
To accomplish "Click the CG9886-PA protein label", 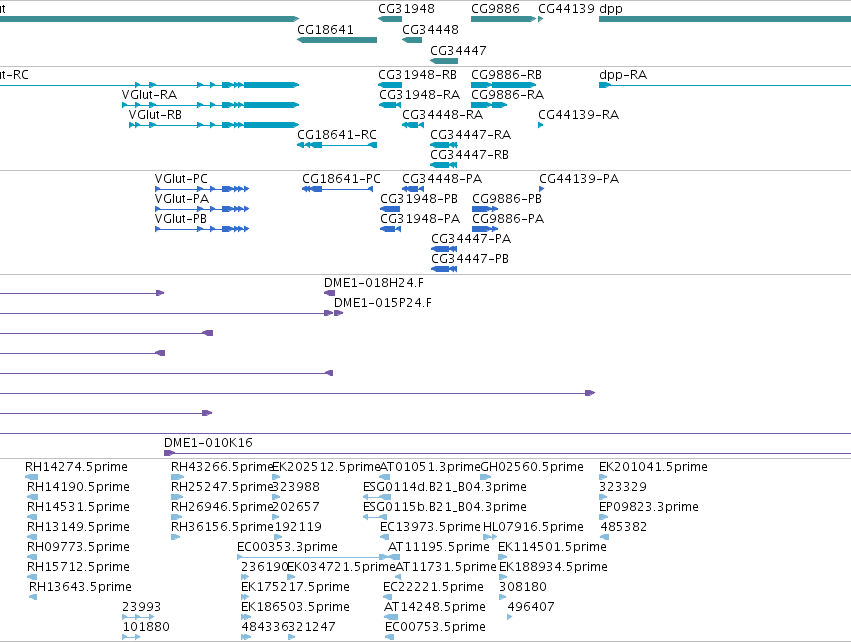I will click(x=508, y=219).
